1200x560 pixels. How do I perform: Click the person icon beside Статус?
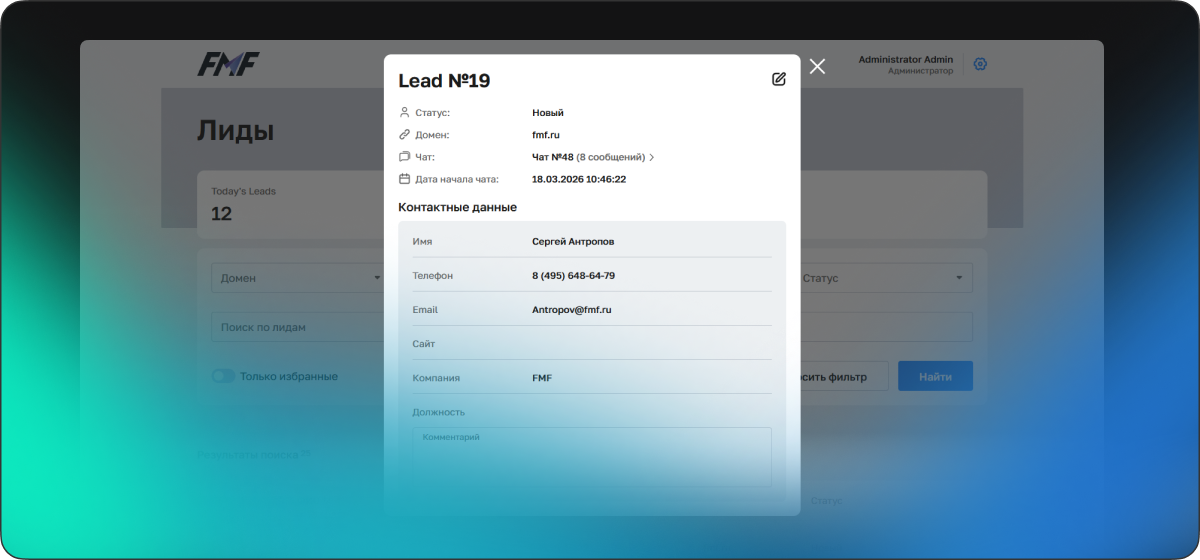[404, 113]
